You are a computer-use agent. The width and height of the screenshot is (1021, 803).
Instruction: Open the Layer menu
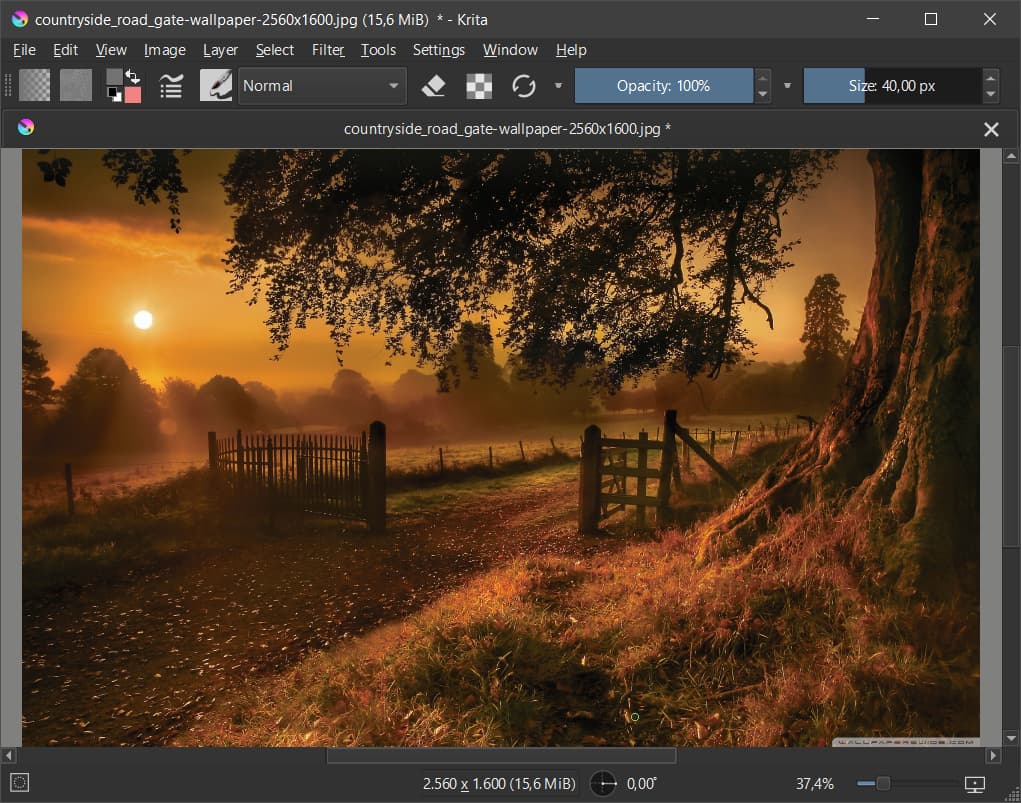point(220,50)
